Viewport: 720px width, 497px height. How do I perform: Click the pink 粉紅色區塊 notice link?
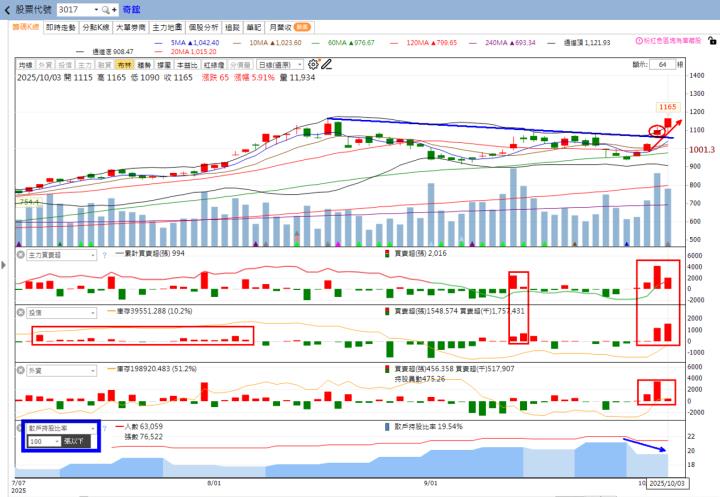(669, 40)
